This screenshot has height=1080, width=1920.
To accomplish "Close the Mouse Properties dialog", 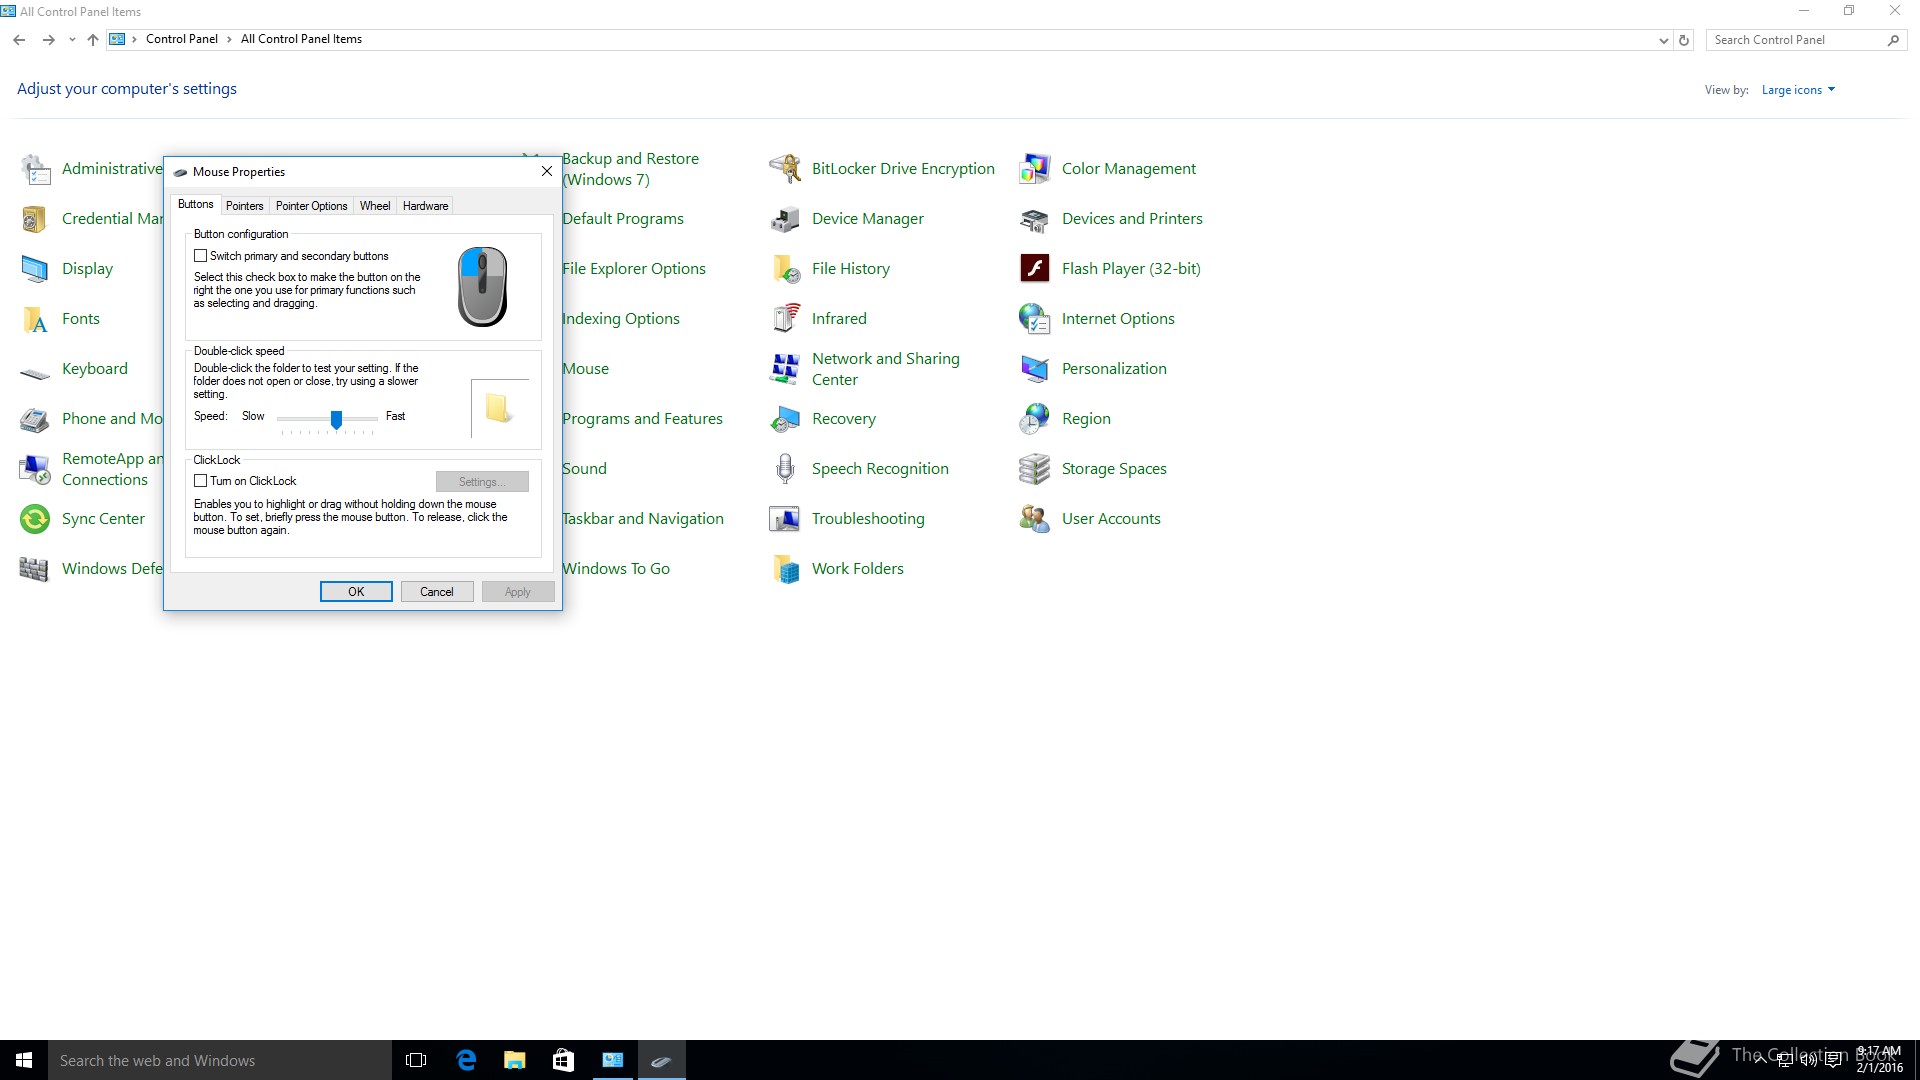I will point(547,171).
